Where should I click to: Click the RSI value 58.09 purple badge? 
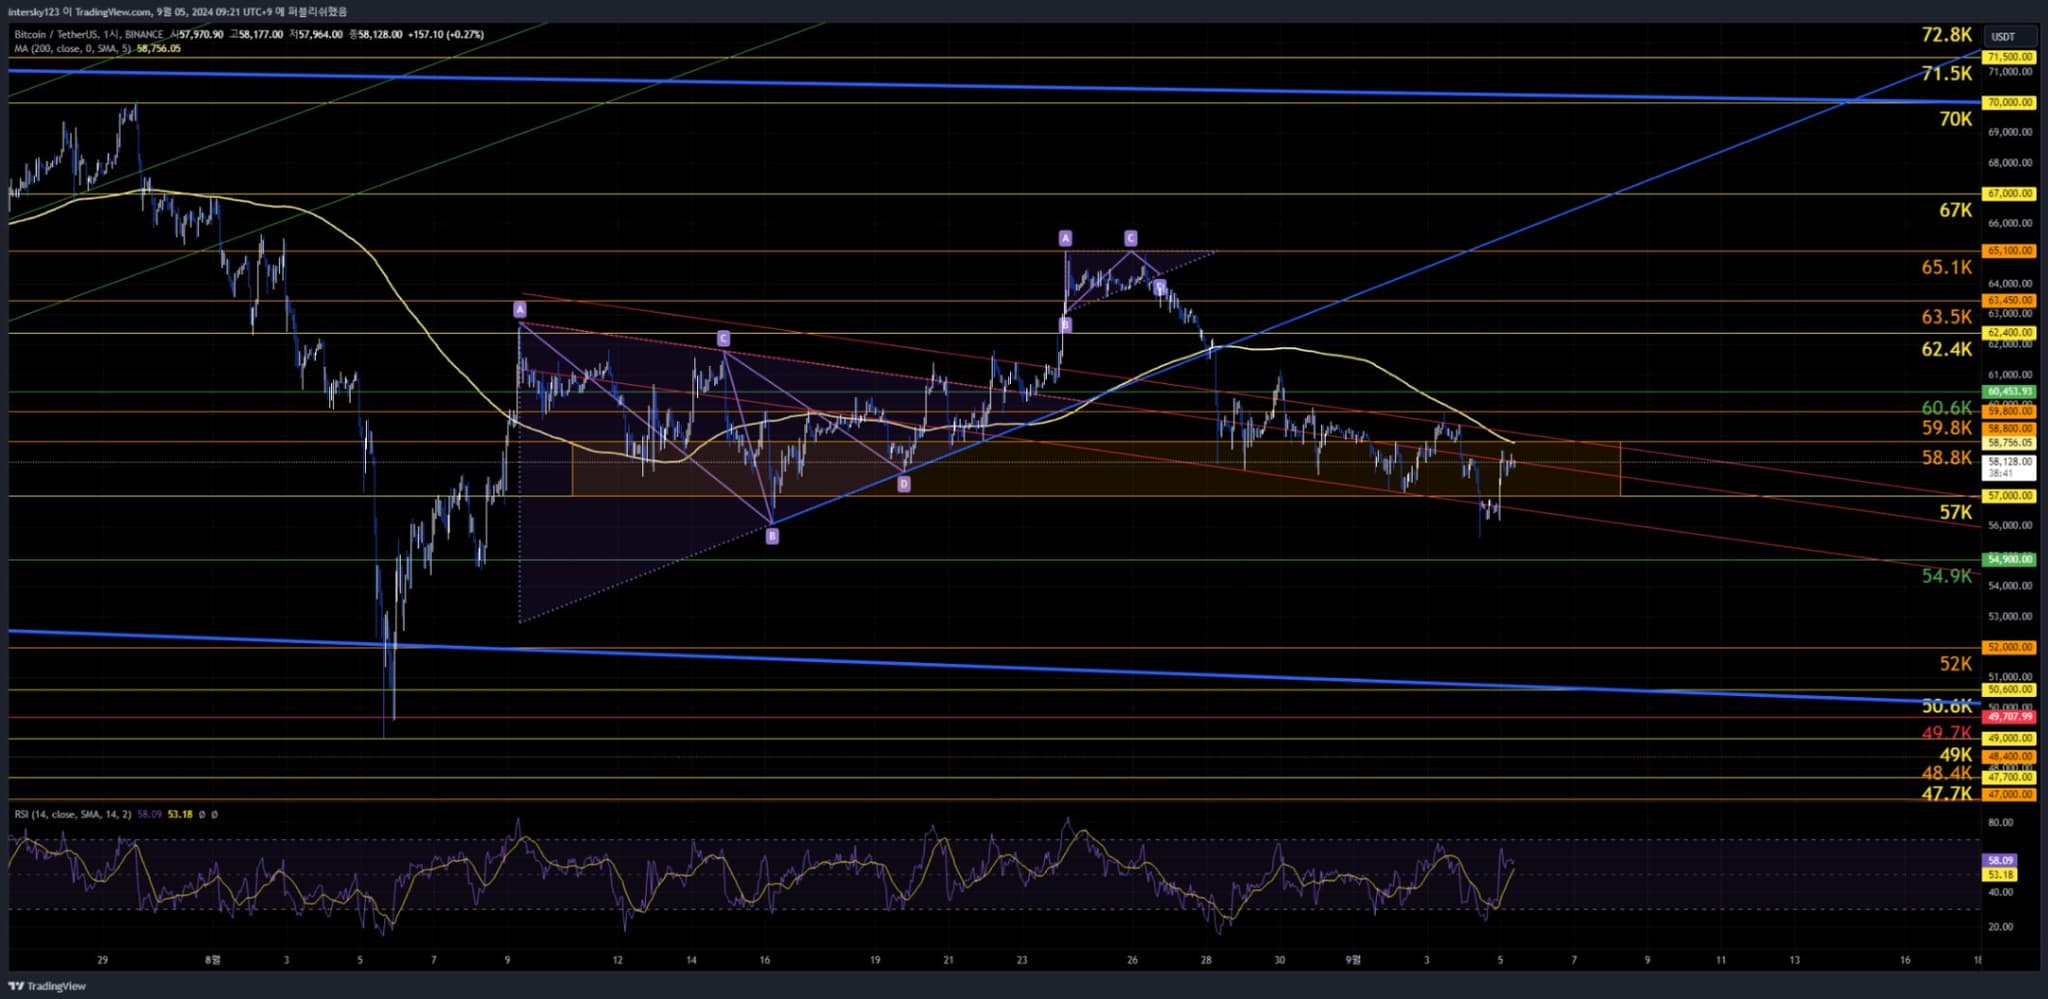click(2000, 860)
